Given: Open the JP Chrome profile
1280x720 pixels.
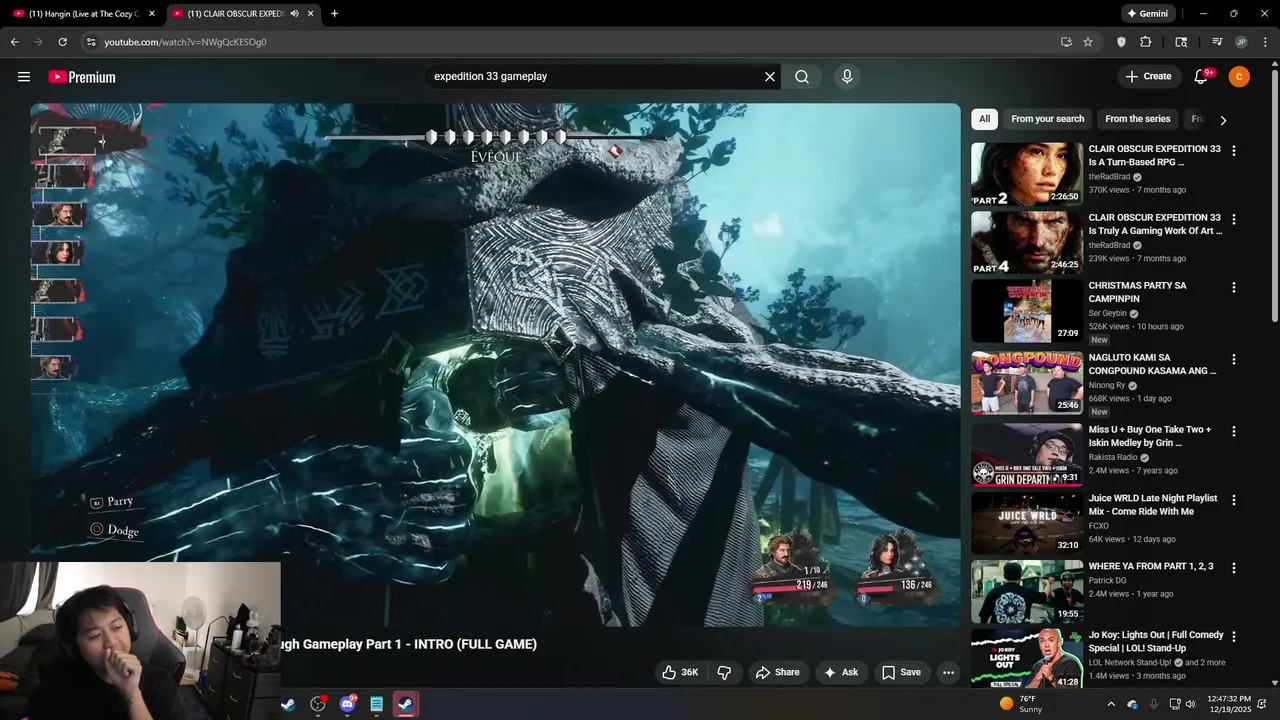Looking at the screenshot, I should click(1241, 42).
